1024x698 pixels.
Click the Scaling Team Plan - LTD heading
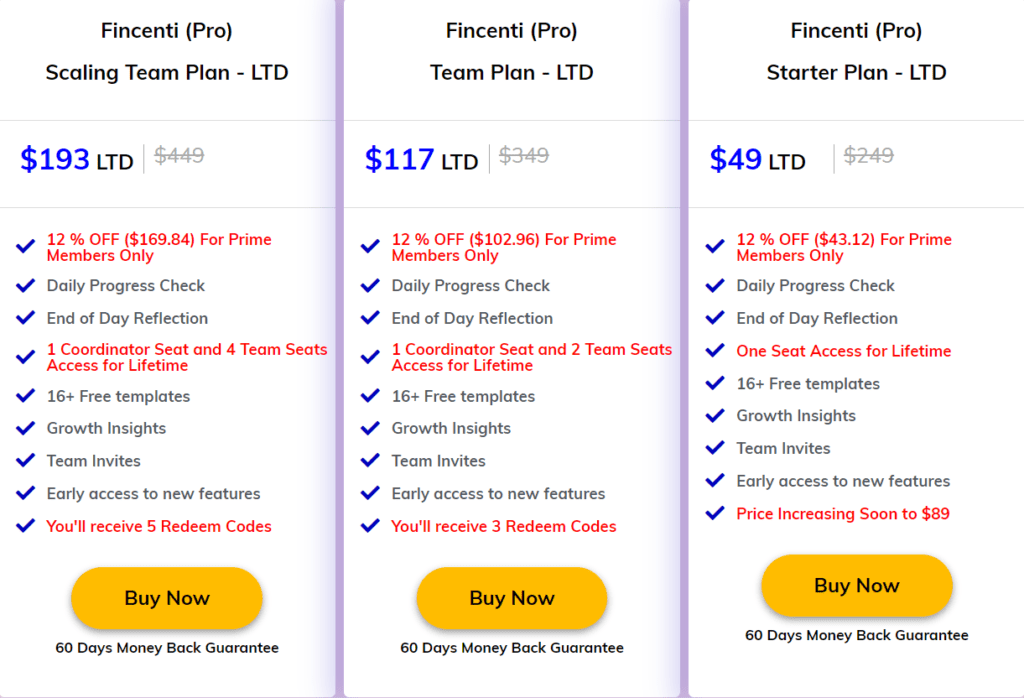tap(166, 72)
